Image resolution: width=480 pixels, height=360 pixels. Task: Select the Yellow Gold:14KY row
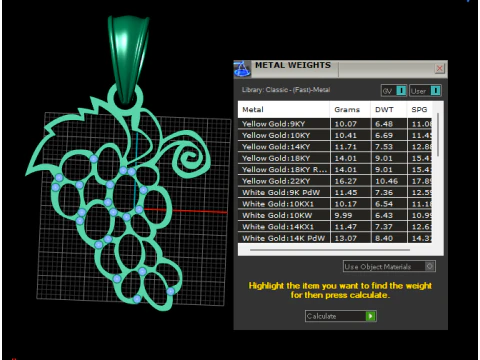point(335,147)
